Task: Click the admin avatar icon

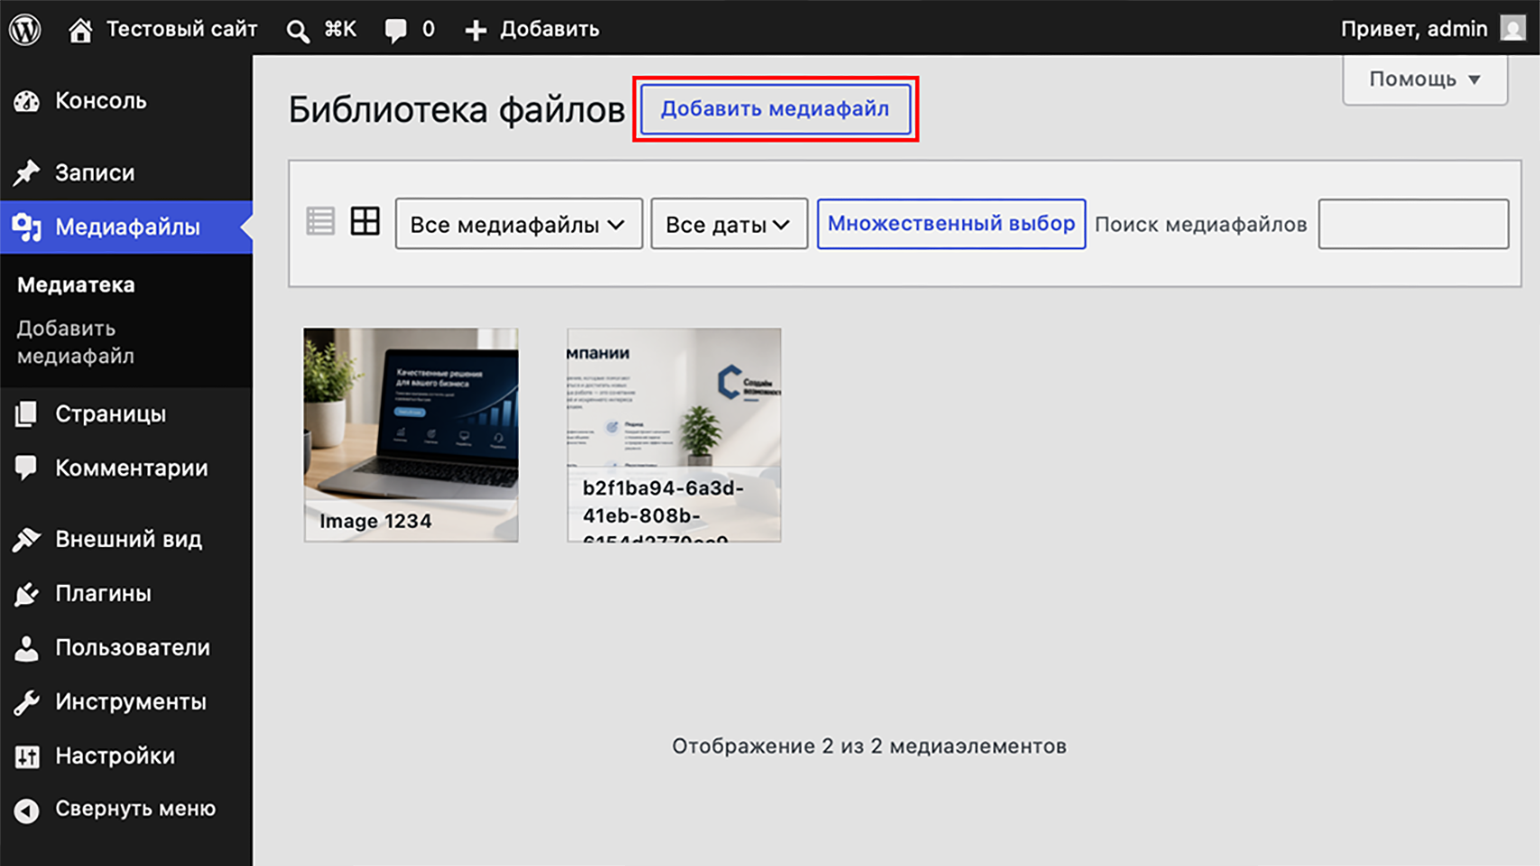Action: click(x=1513, y=29)
